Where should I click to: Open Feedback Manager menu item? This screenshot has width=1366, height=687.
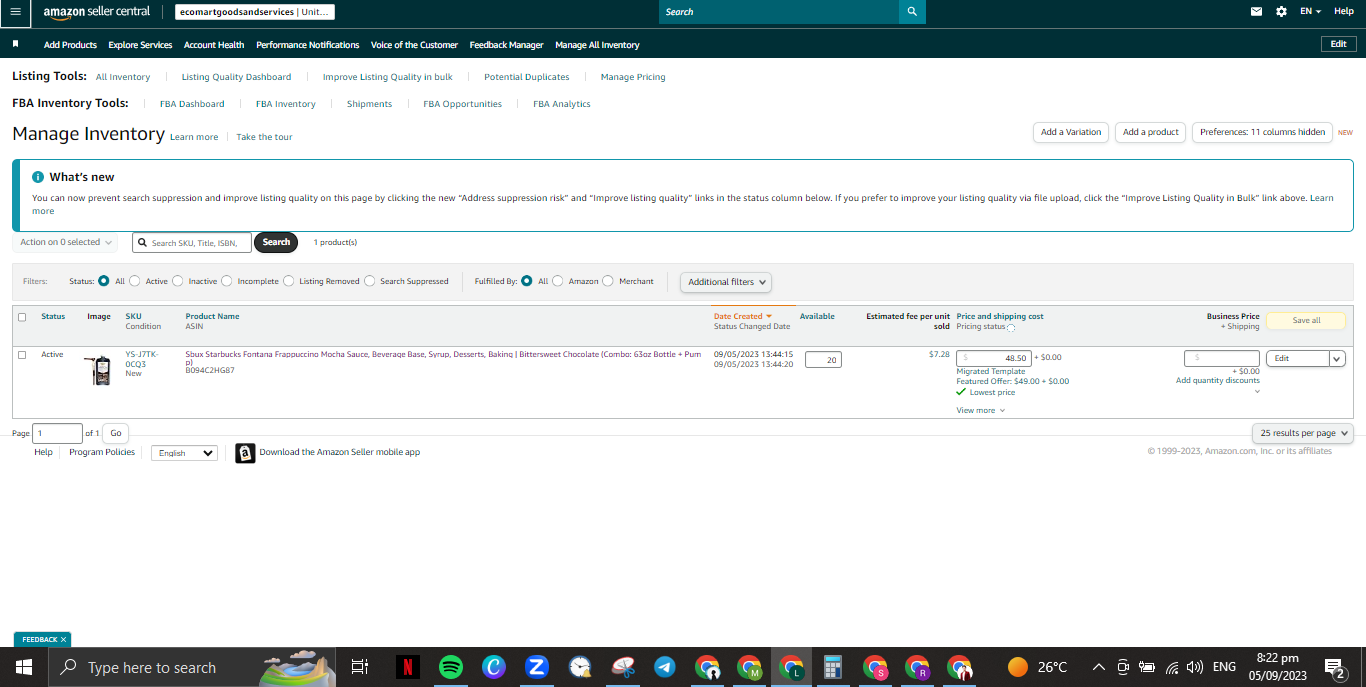pyautogui.click(x=507, y=45)
